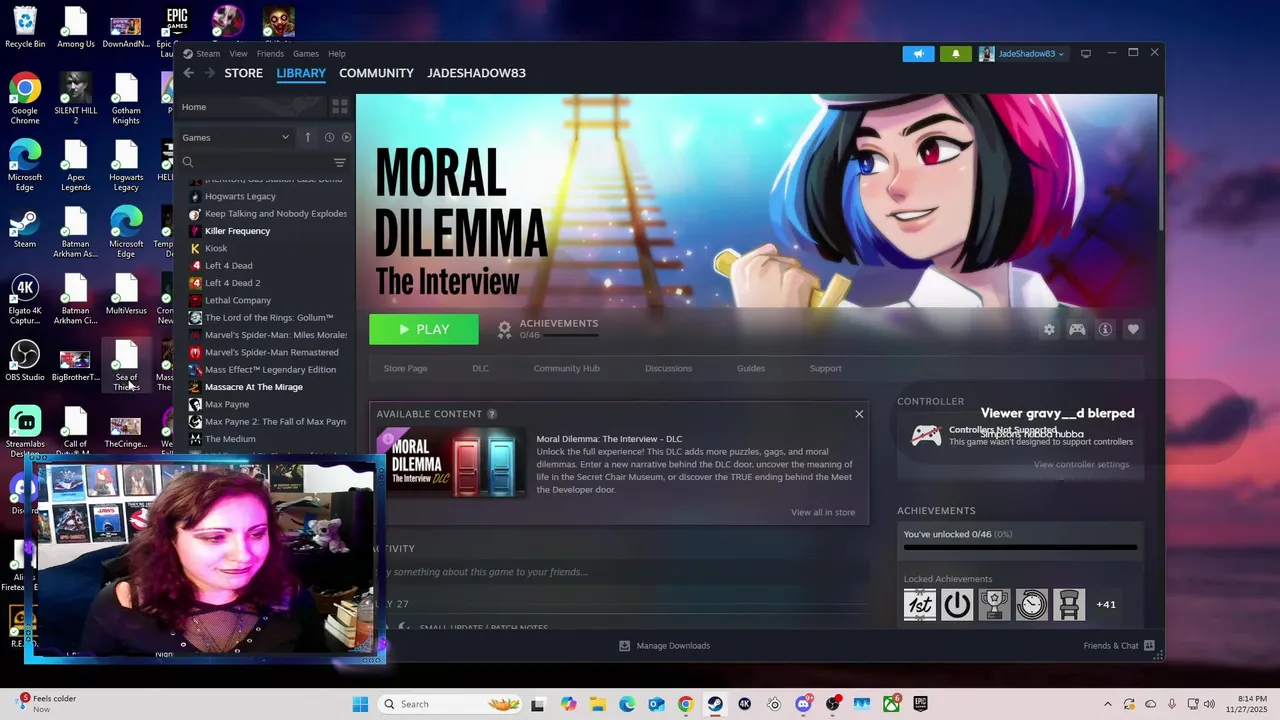Click the power button achievement icon

(957, 604)
